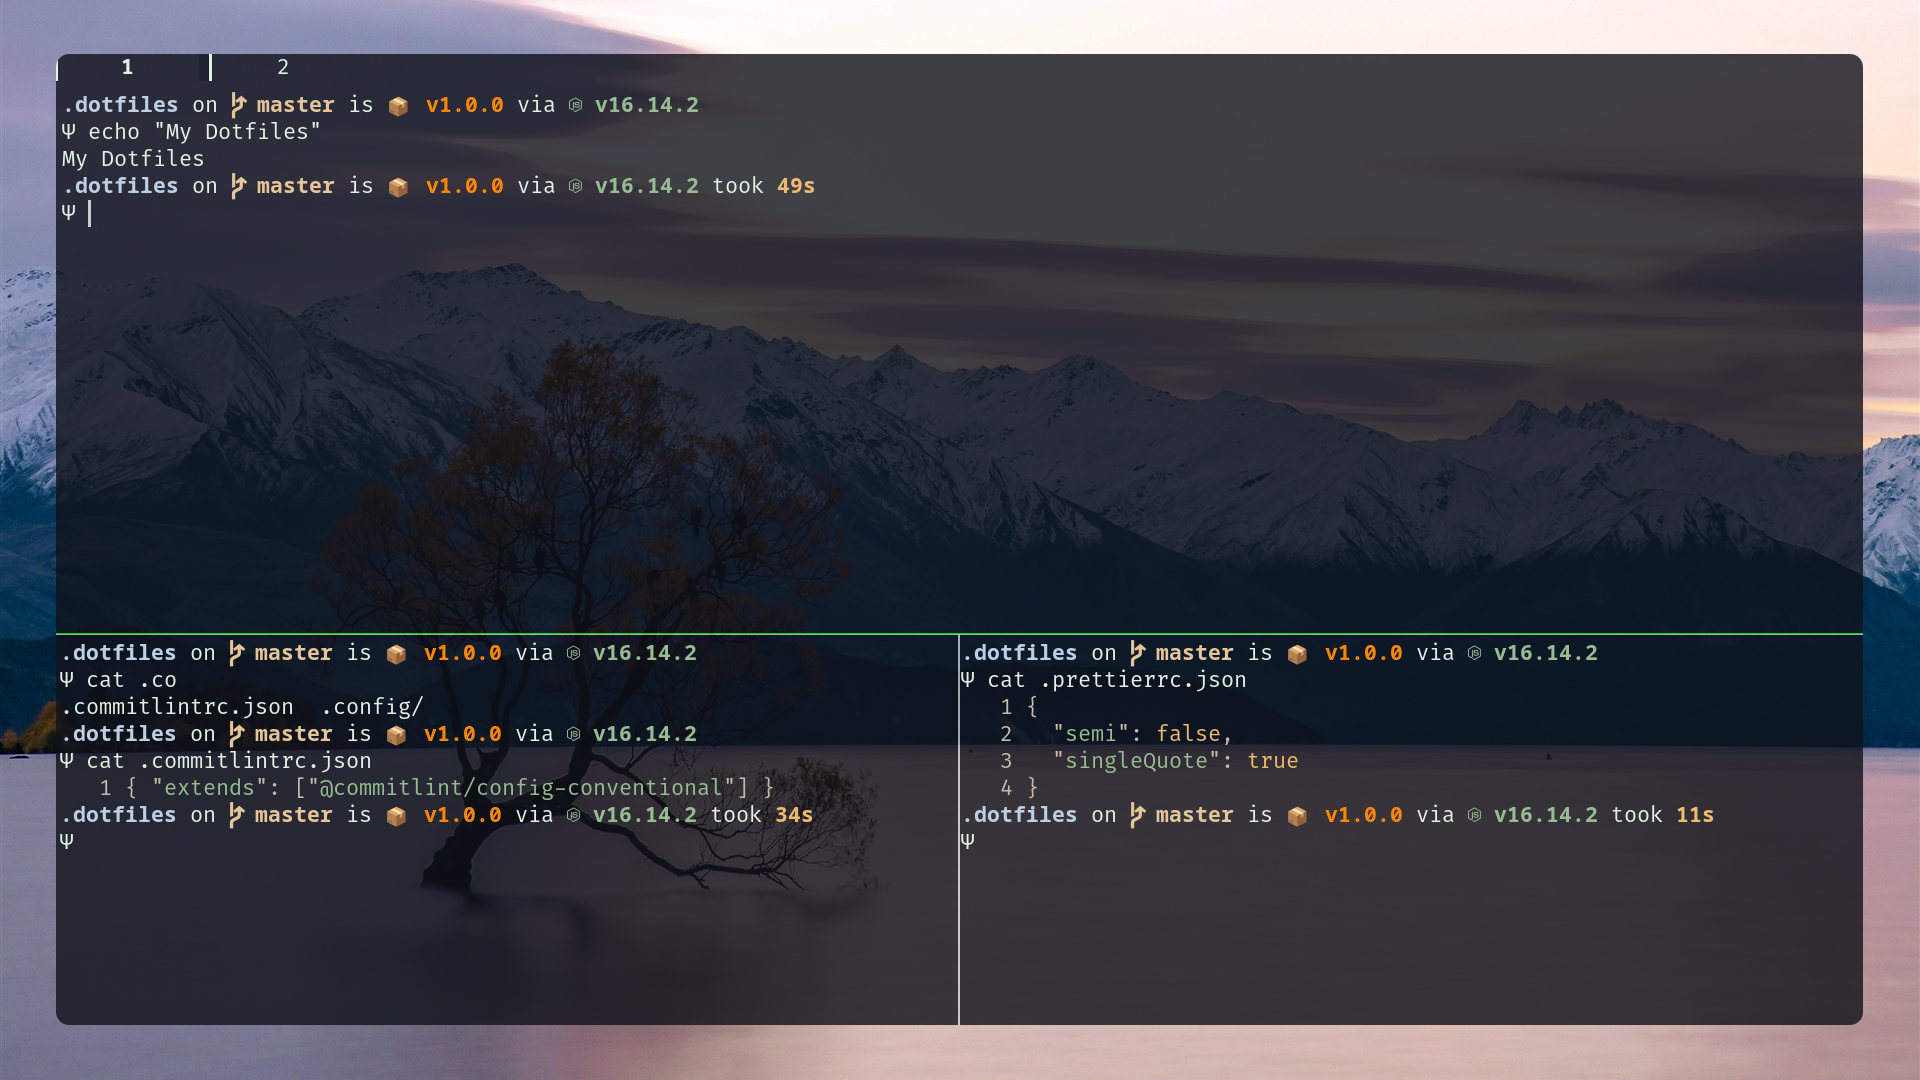Click the git branch icon in the 'took 11s' line

click(1137, 815)
